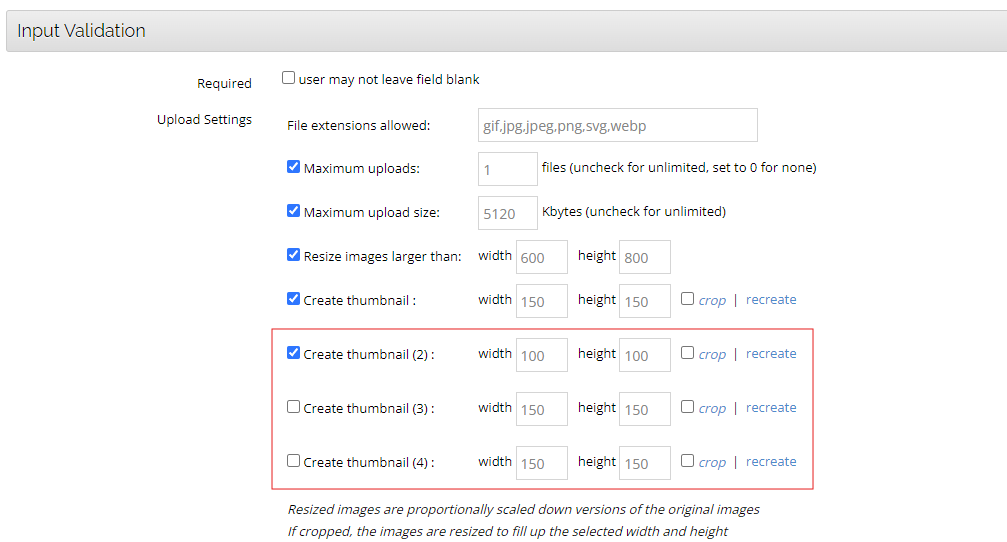Uncheck the Maximum upload size checkbox
This screenshot has width=1007, height=542.
pyautogui.click(x=294, y=211)
